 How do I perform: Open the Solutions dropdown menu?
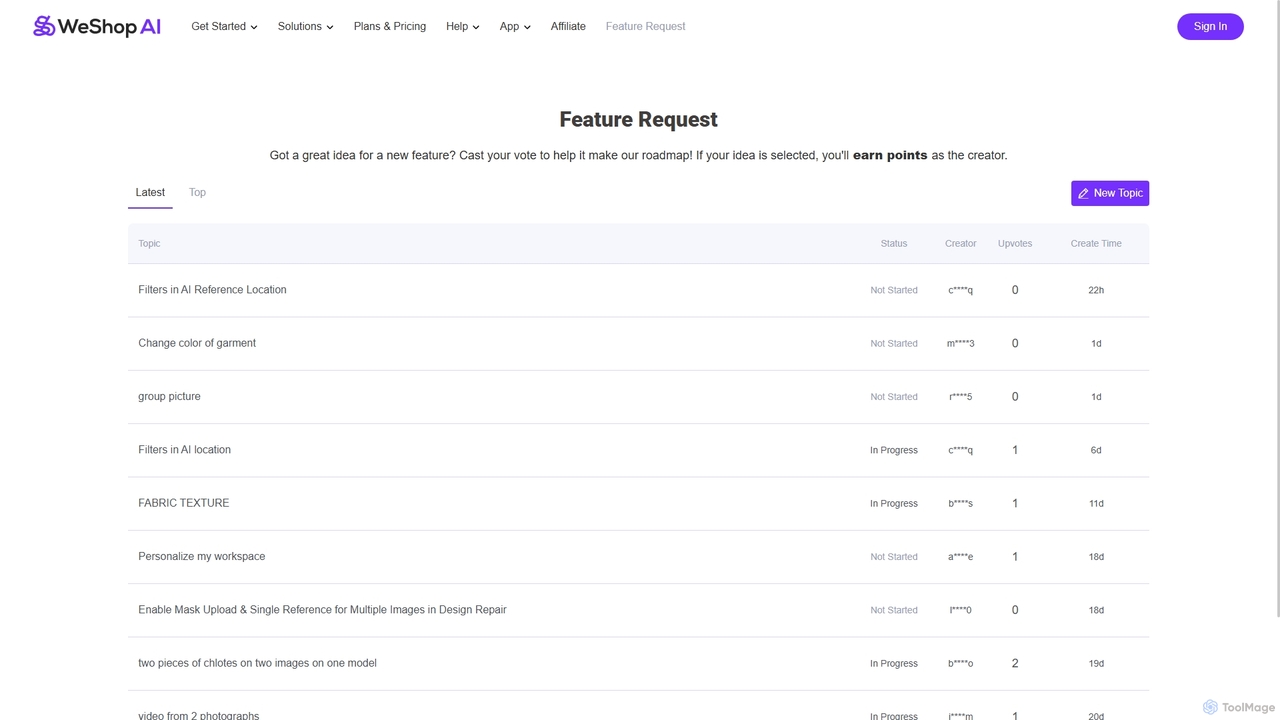(x=305, y=26)
